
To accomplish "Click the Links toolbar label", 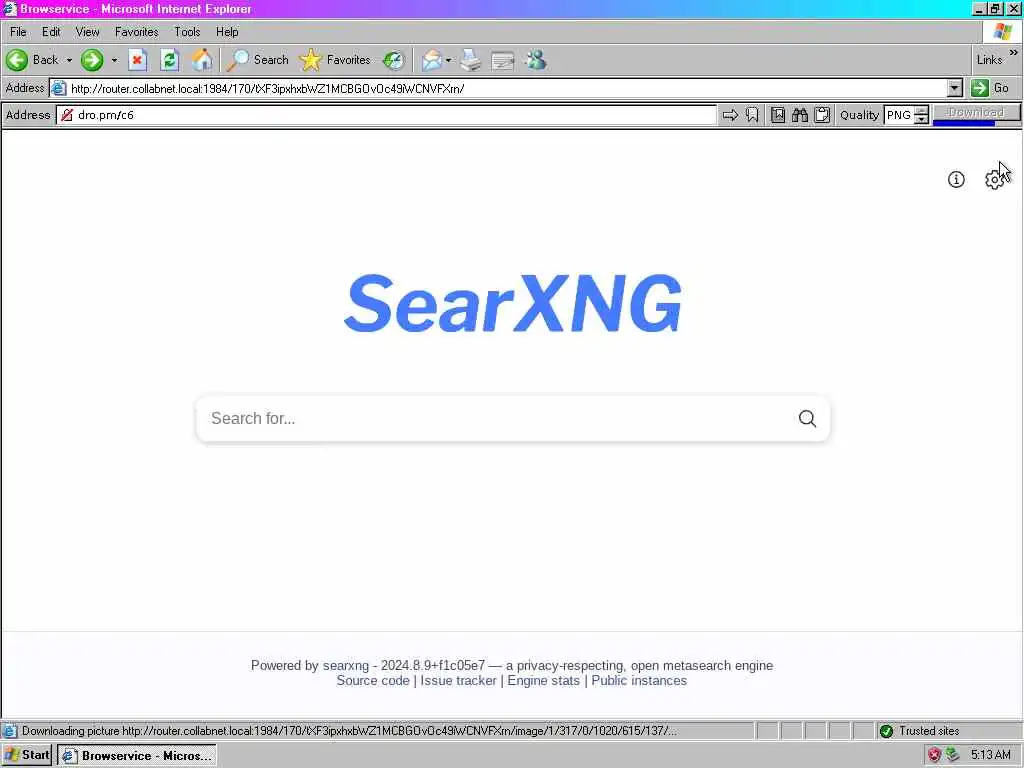I will coord(989,59).
